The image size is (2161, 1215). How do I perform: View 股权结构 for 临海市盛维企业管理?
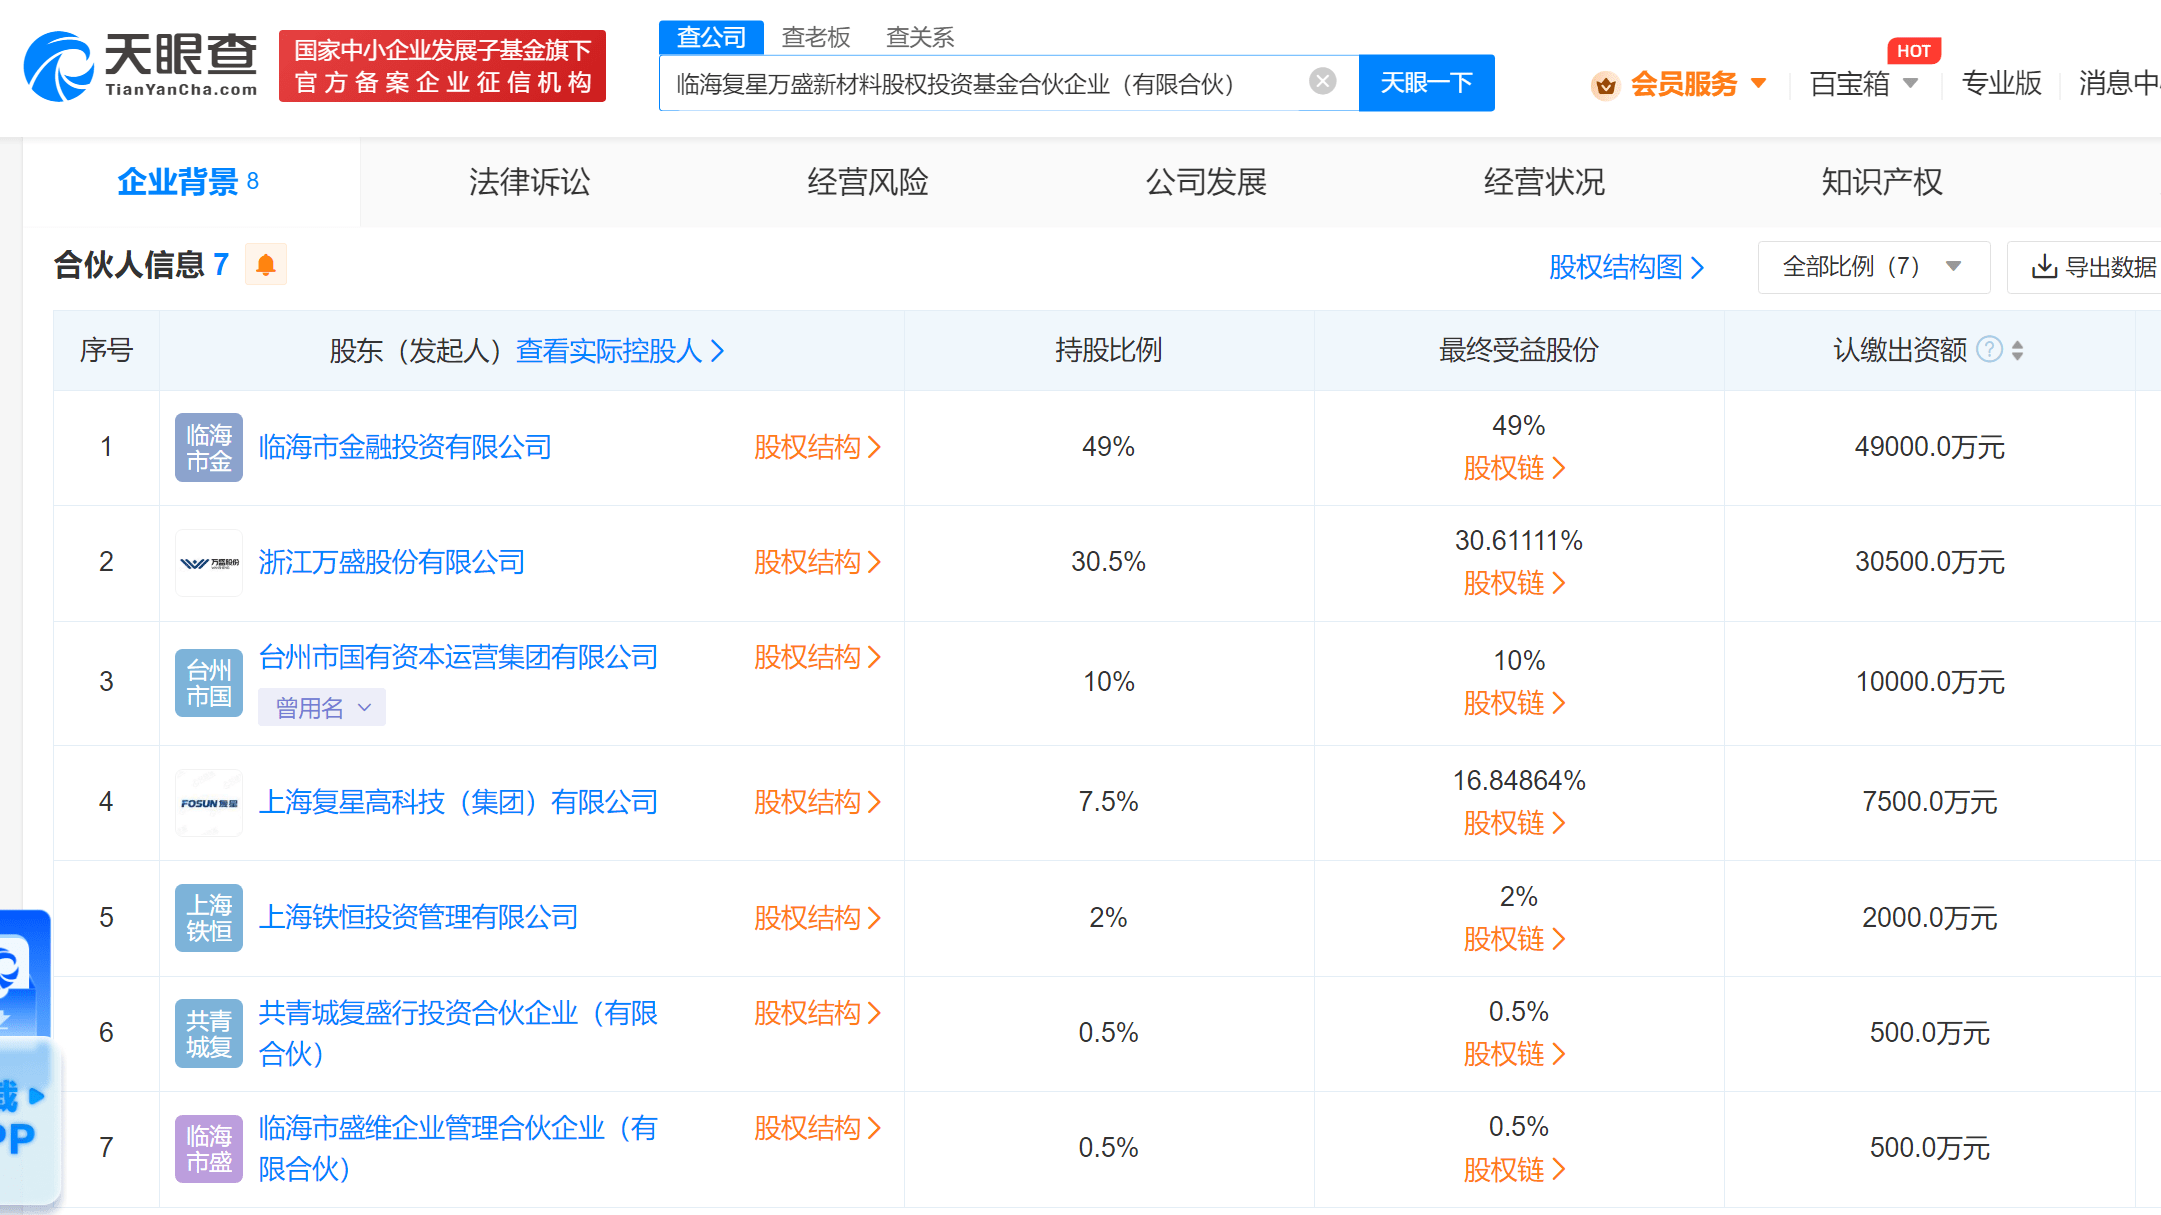click(817, 1128)
